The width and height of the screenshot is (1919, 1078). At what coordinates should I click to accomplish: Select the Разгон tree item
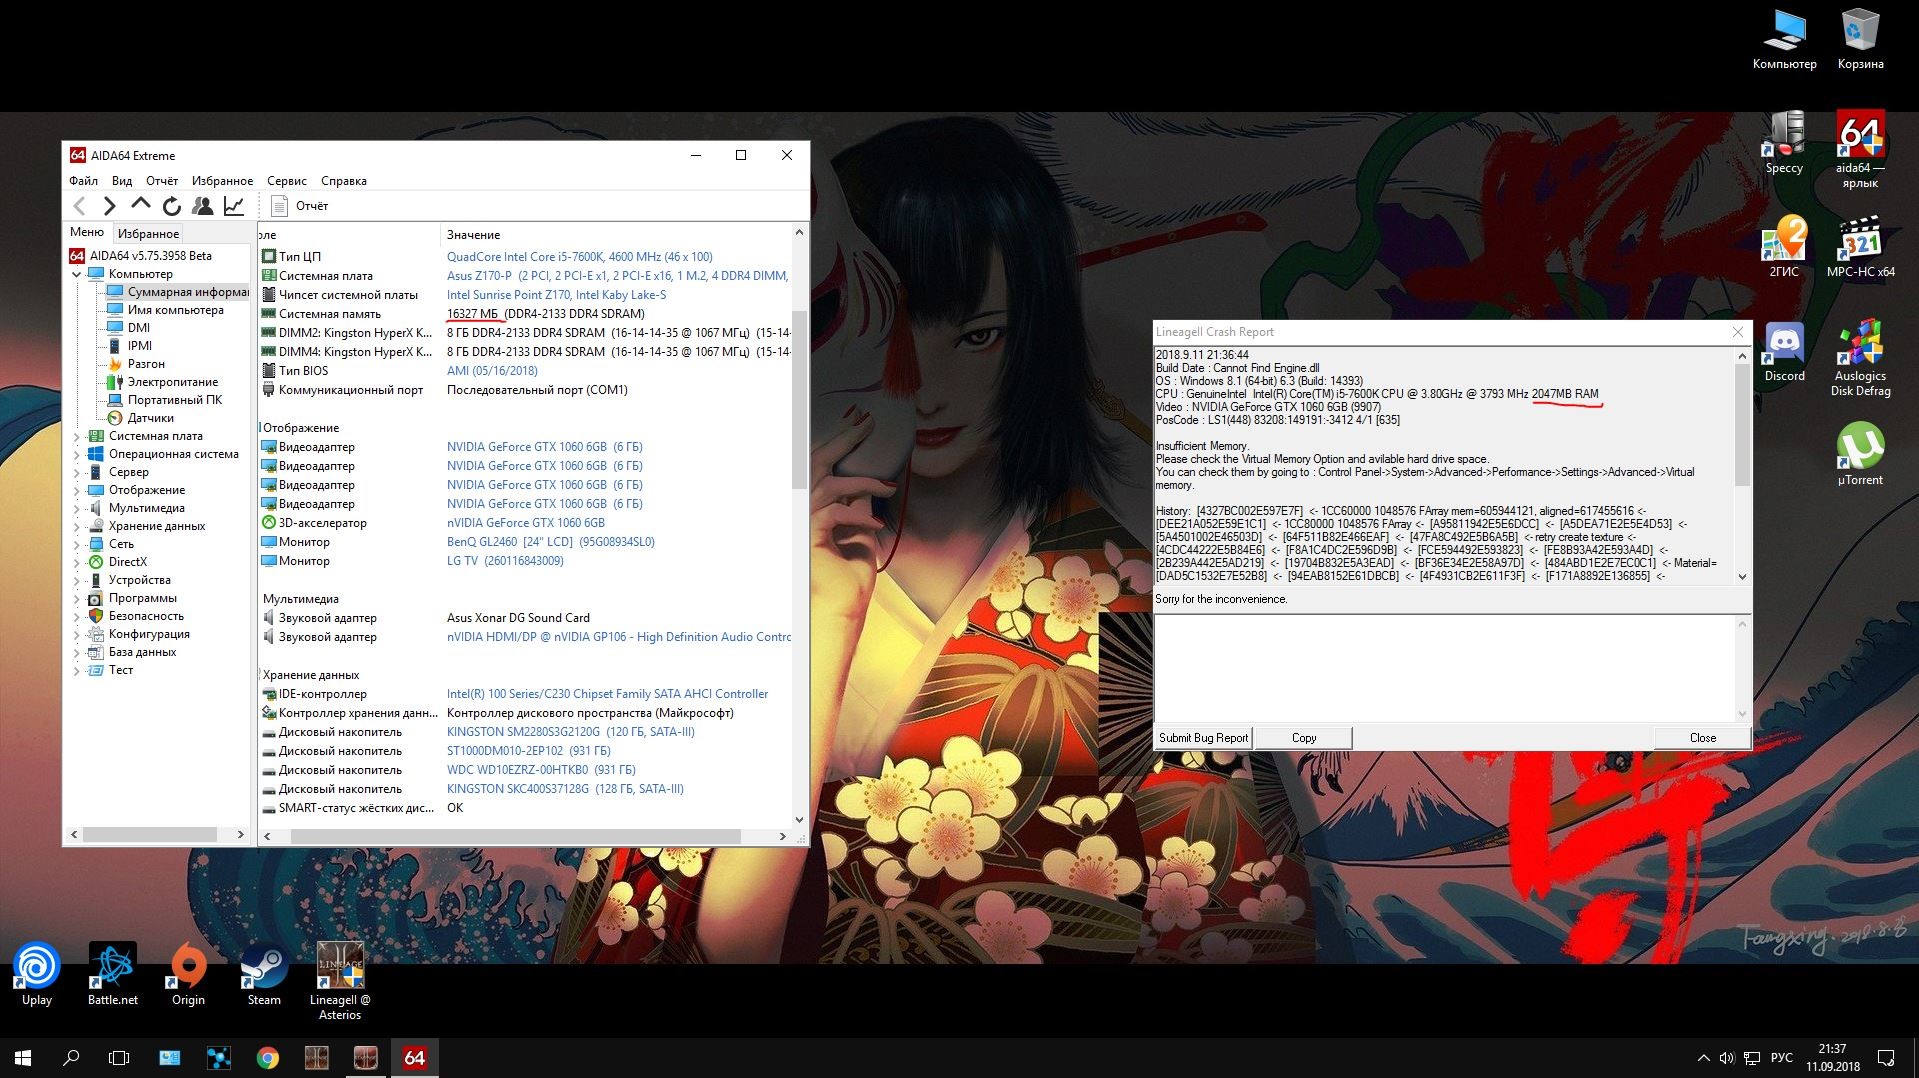(136, 364)
